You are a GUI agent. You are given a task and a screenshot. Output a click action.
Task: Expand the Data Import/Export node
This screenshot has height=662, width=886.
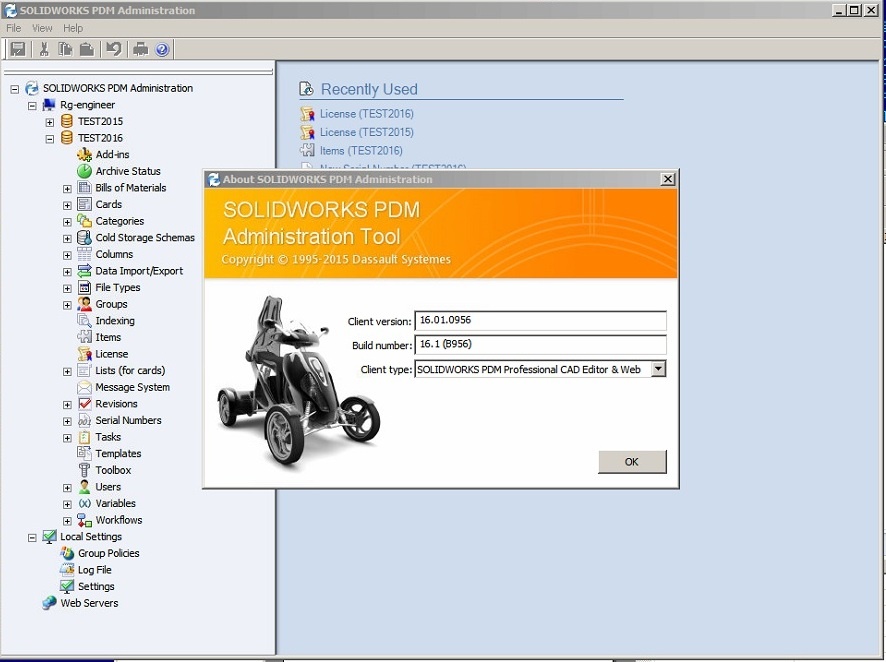[x=67, y=272]
